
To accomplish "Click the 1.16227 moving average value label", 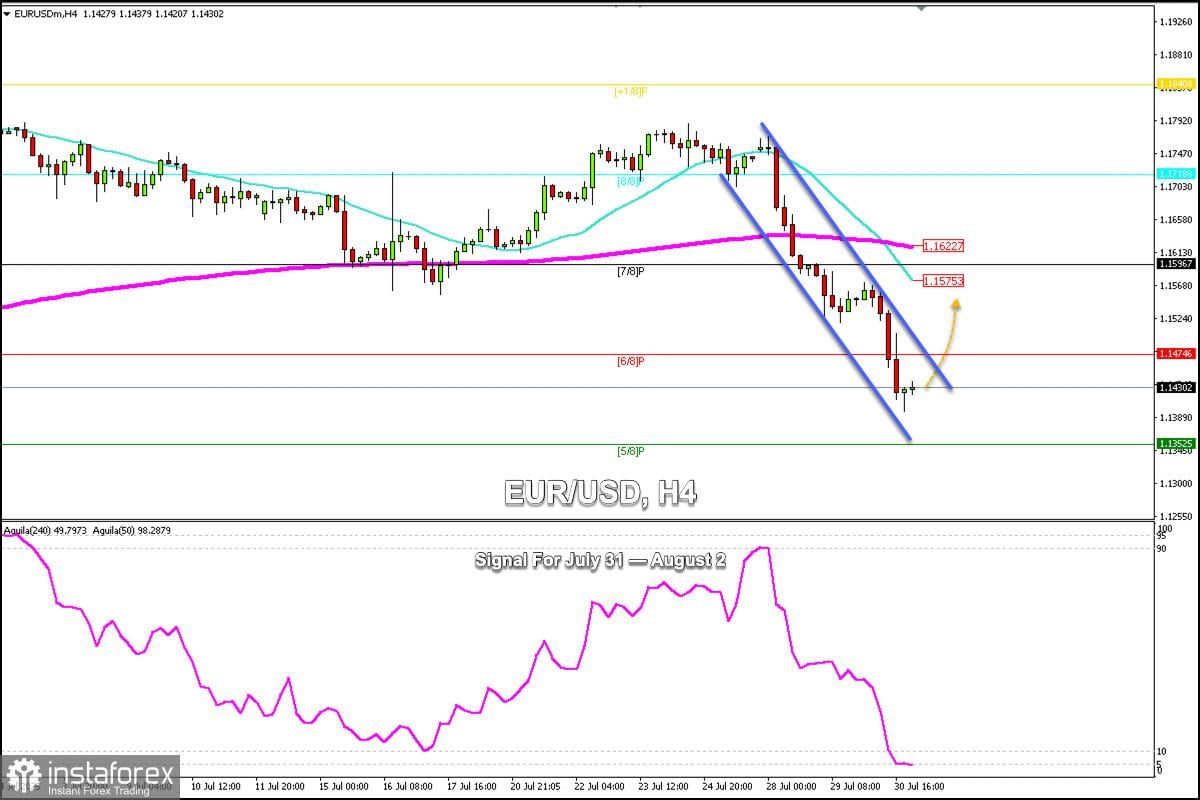I will click(944, 245).
